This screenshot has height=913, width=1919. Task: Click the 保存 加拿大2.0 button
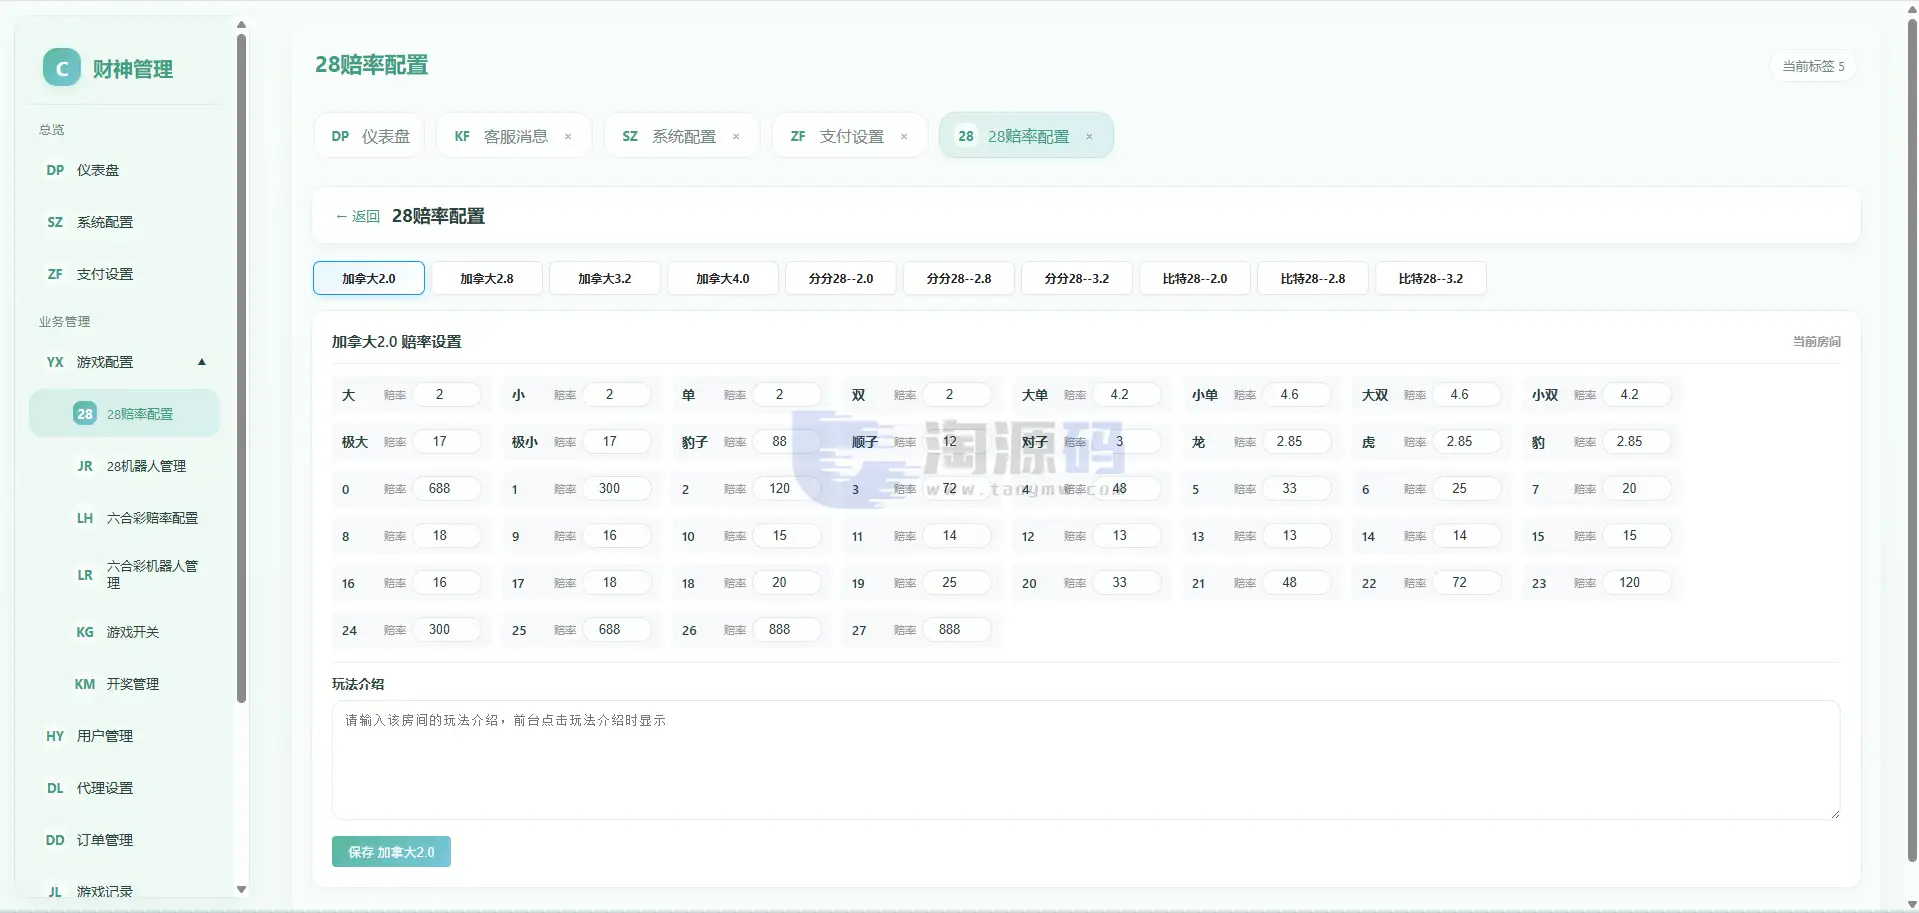click(x=391, y=852)
